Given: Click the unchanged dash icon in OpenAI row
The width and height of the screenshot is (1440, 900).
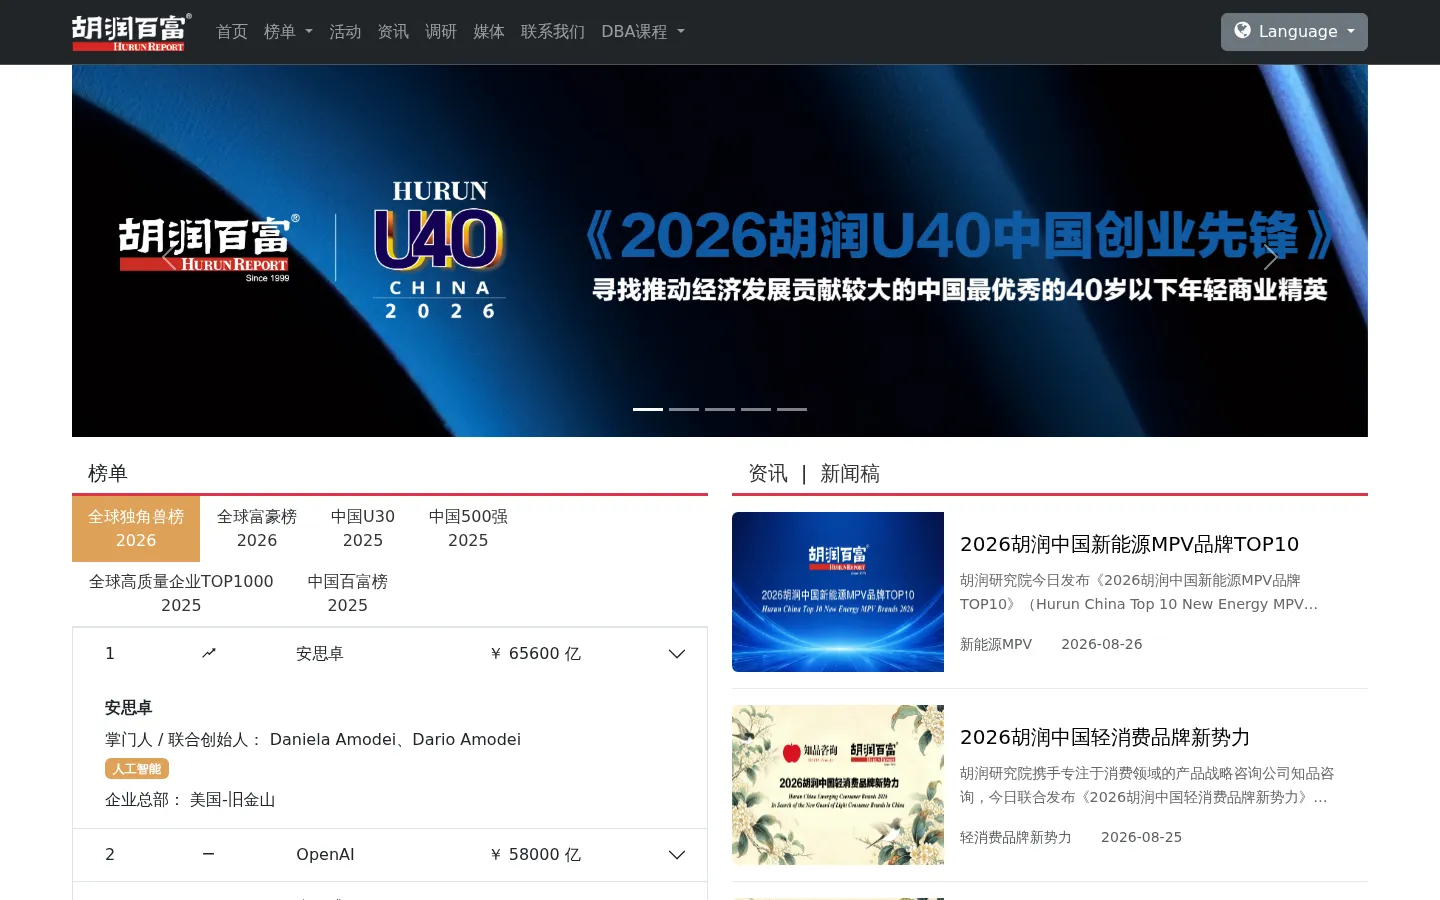Looking at the screenshot, I should pyautogui.click(x=209, y=854).
